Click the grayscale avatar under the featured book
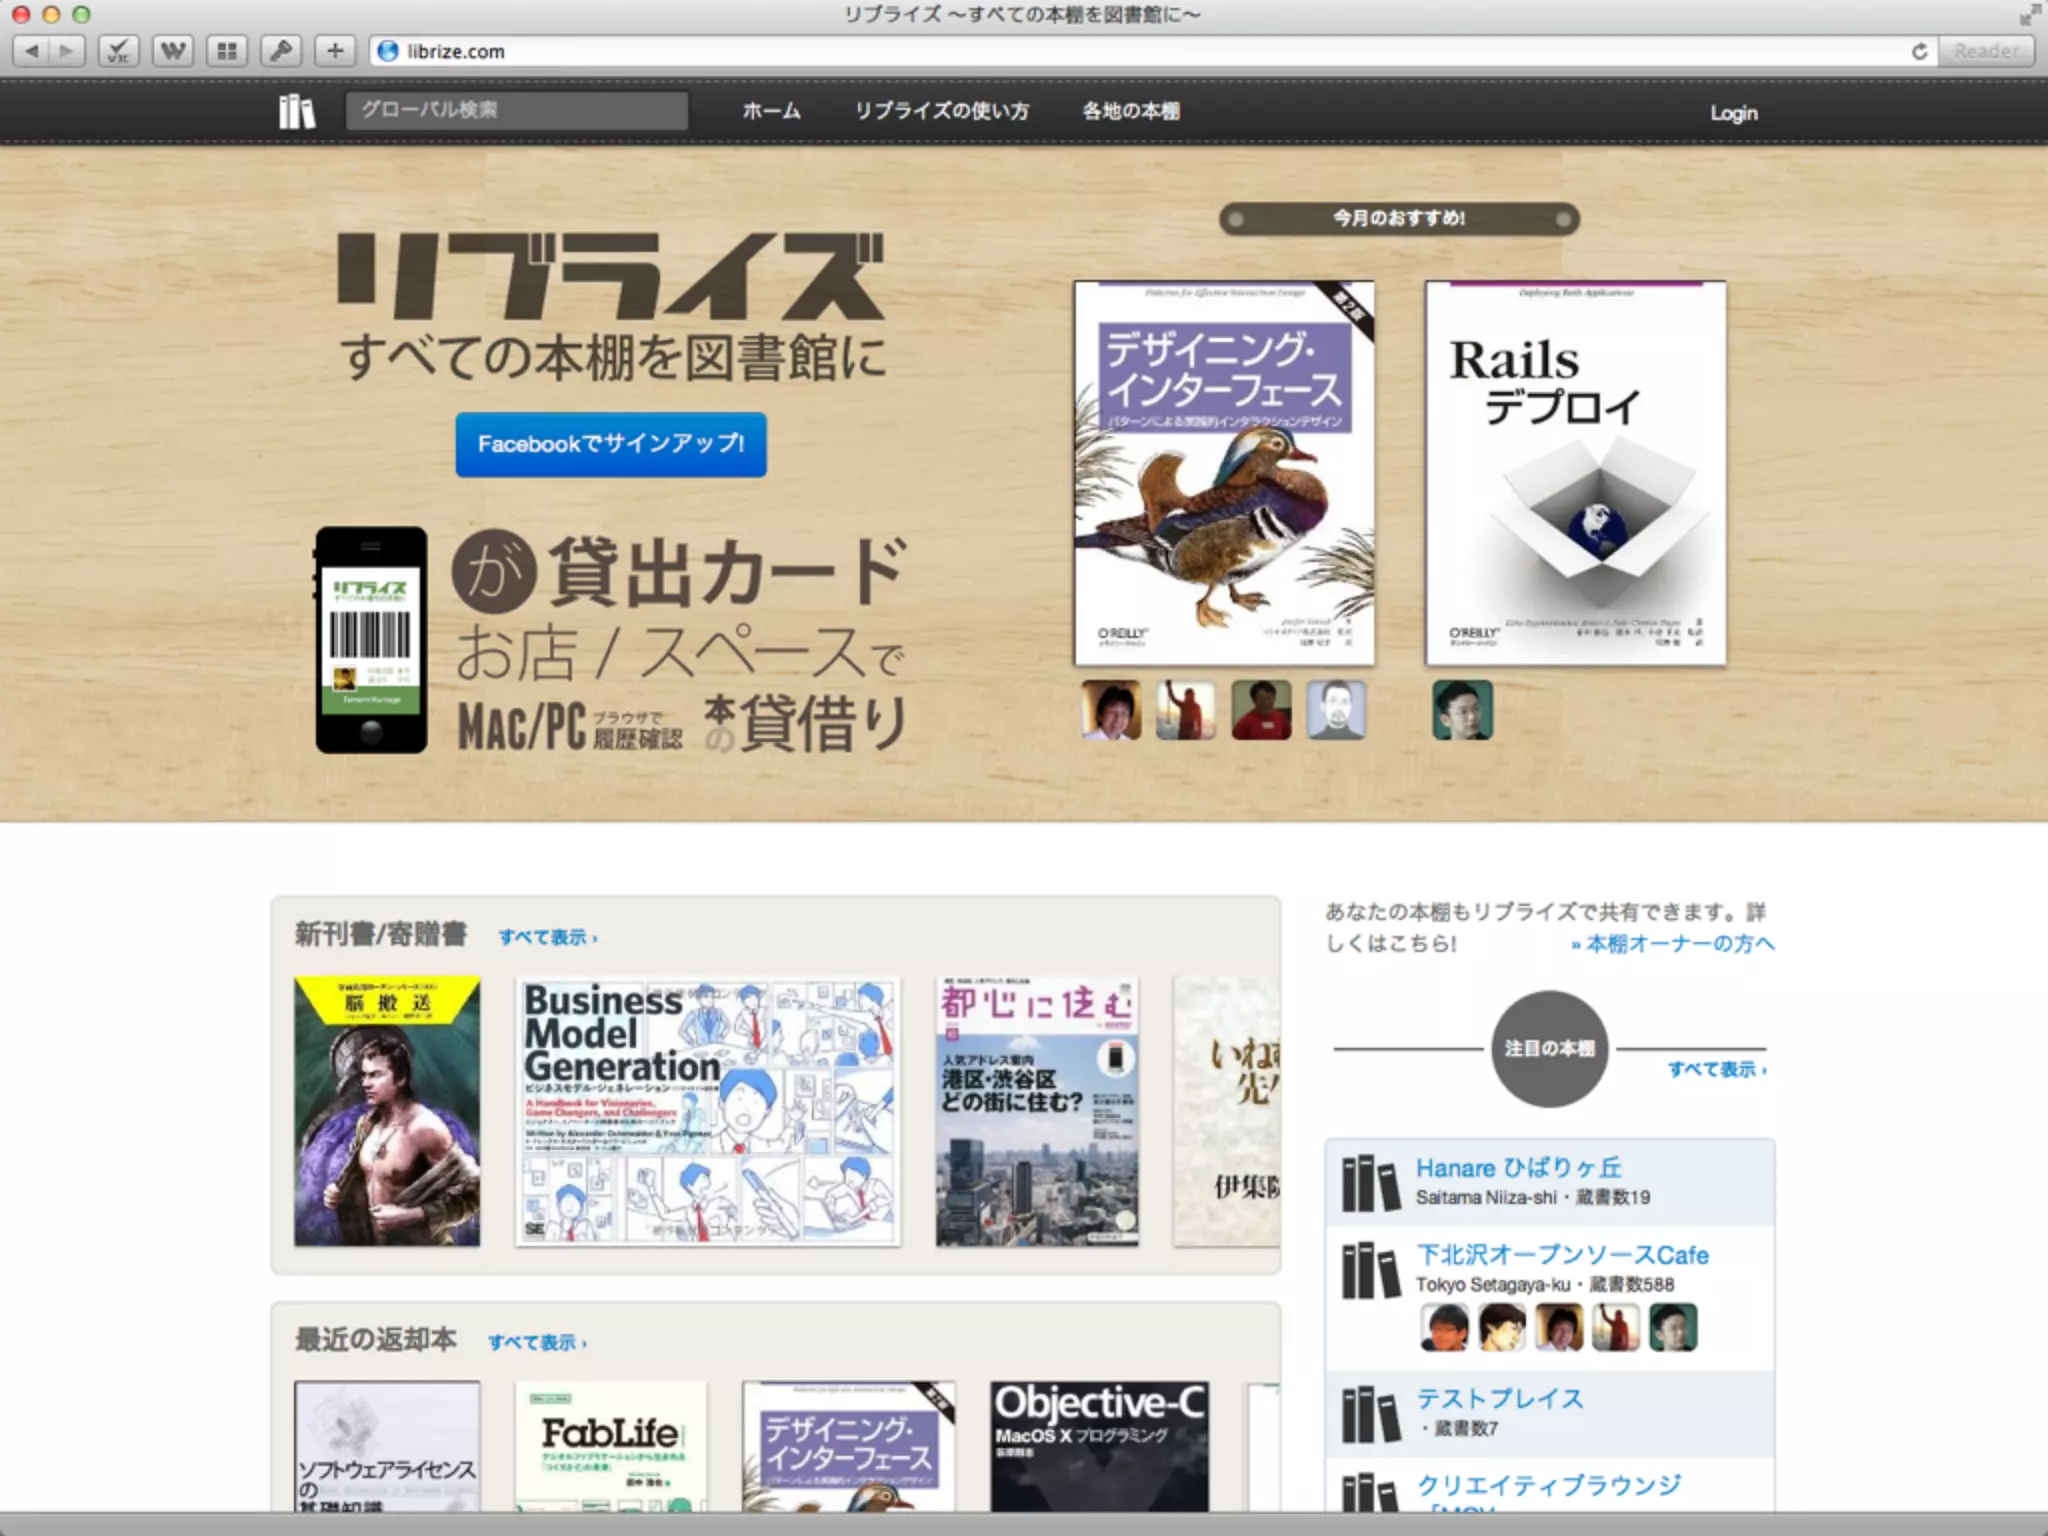This screenshot has height=1536, width=2048. click(x=1336, y=710)
